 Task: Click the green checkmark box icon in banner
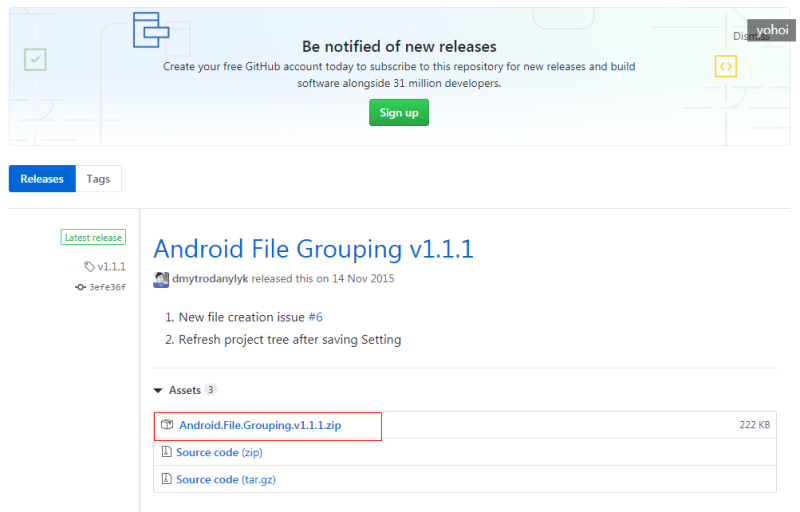tap(35, 60)
